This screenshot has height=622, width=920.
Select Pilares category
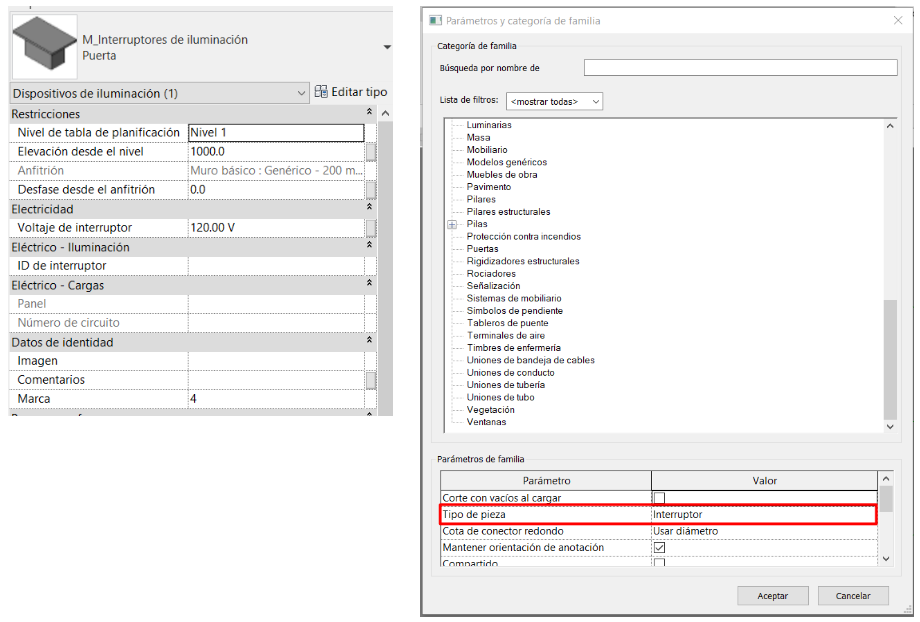(481, 199)
